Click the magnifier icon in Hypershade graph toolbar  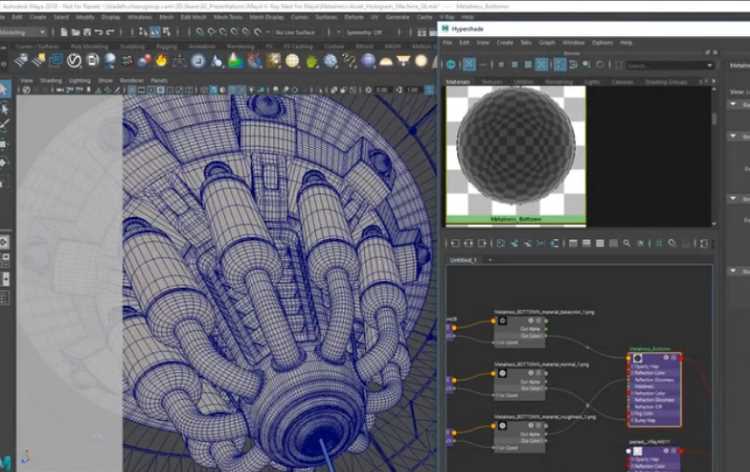point(627,243)
